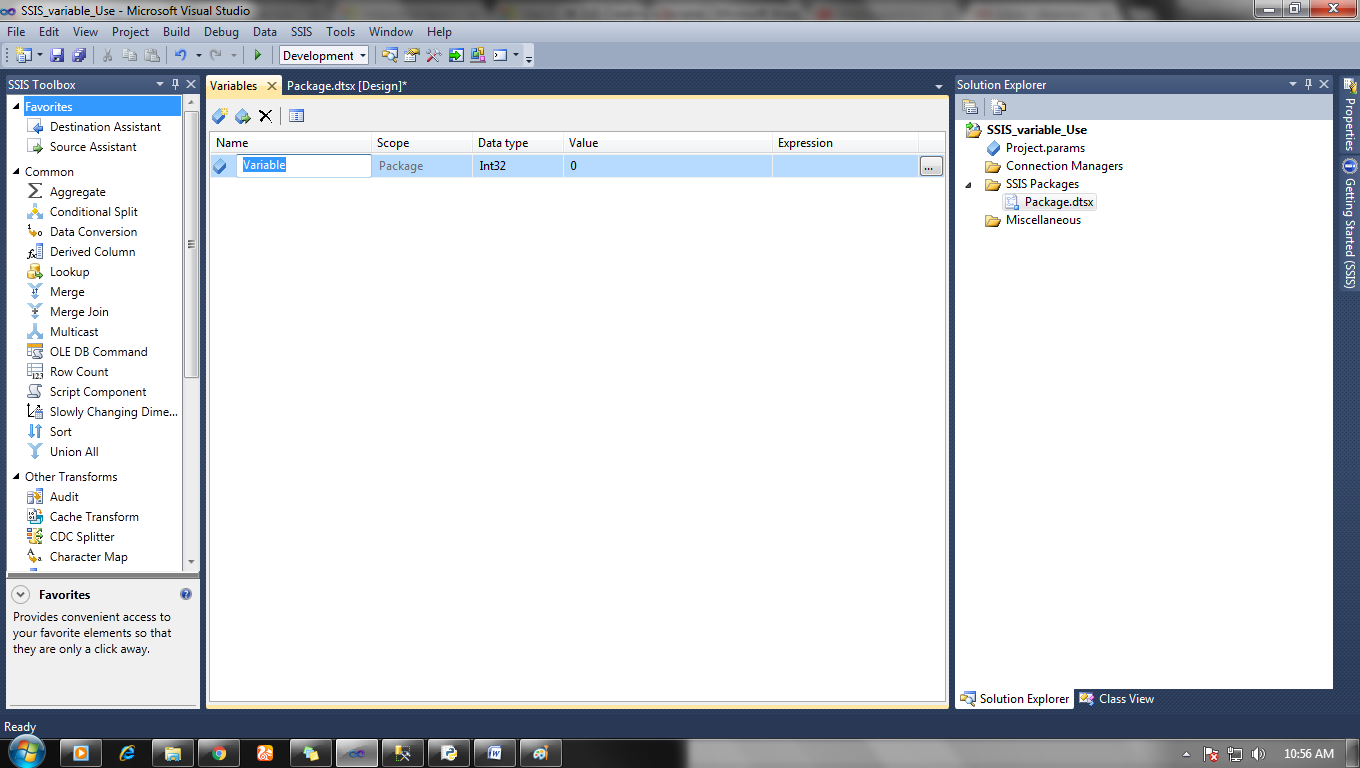Image resolution: width=1360 pixels, height=768 pixels.
Task: Open the active documents list dropdown
Action: [x=939, y=87]
